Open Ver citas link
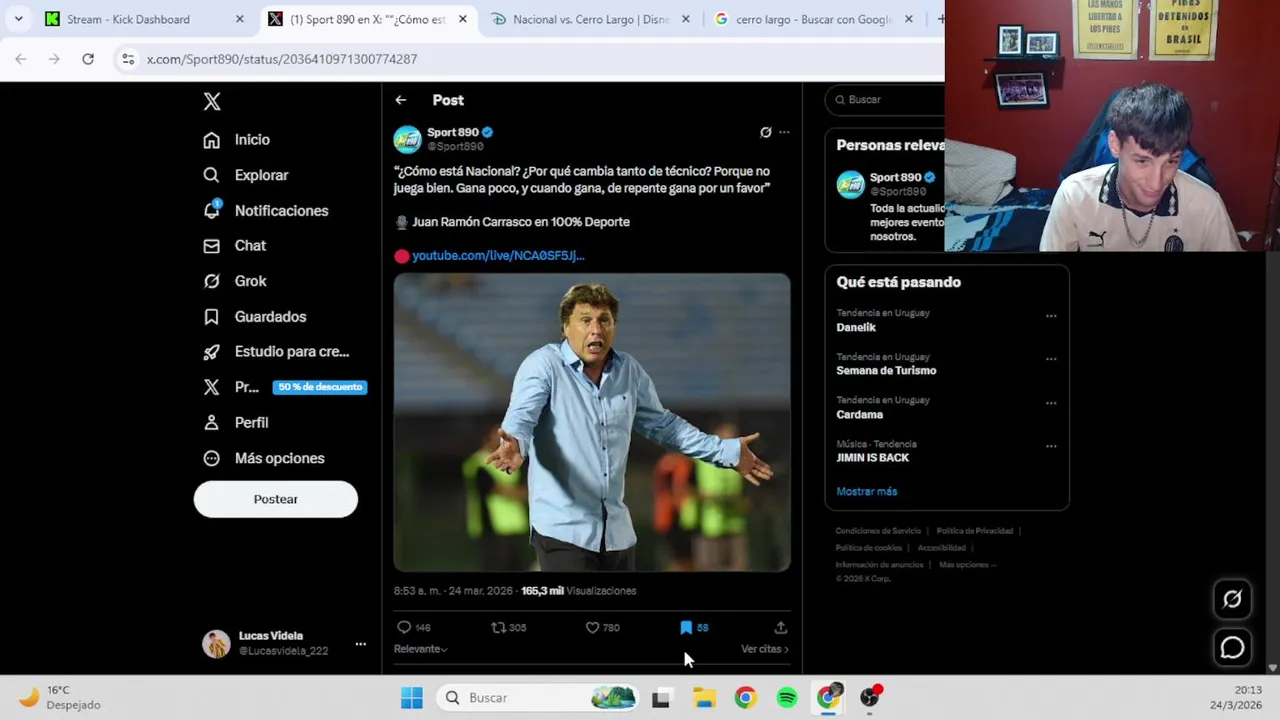This screenshot has height=720, width=1280. [765, 649]
